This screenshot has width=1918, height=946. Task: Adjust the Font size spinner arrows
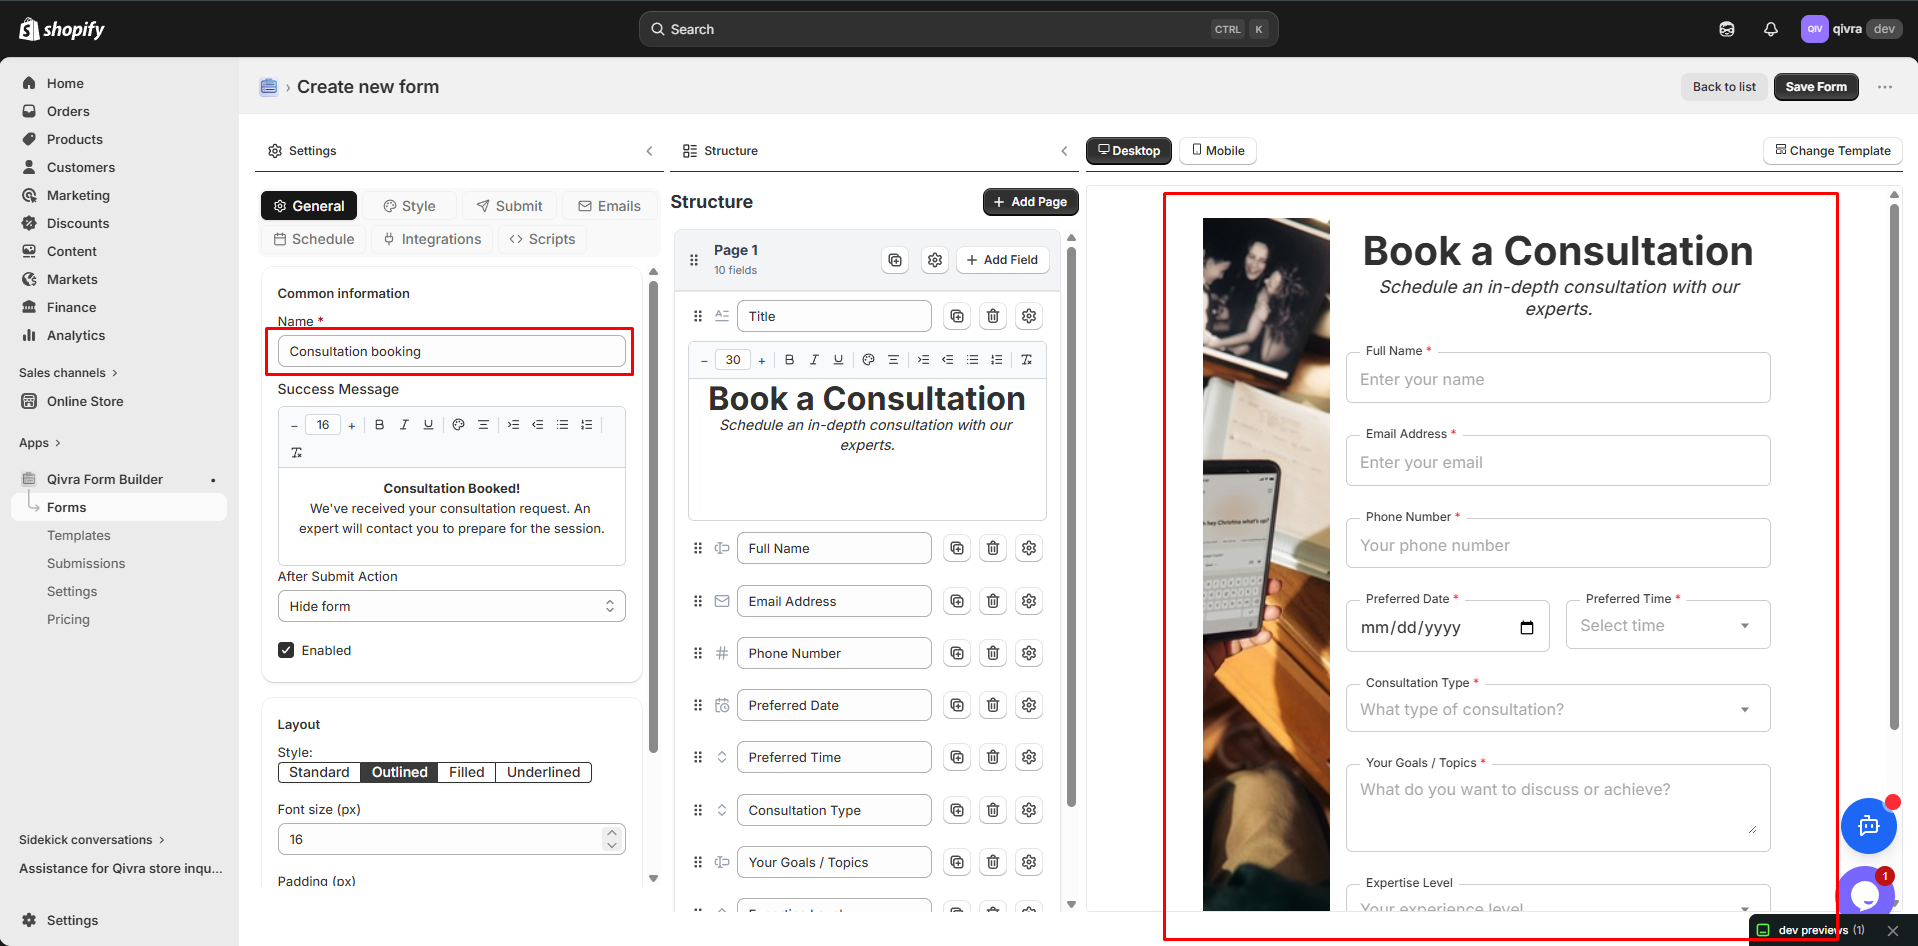click(x=612, y=839)
